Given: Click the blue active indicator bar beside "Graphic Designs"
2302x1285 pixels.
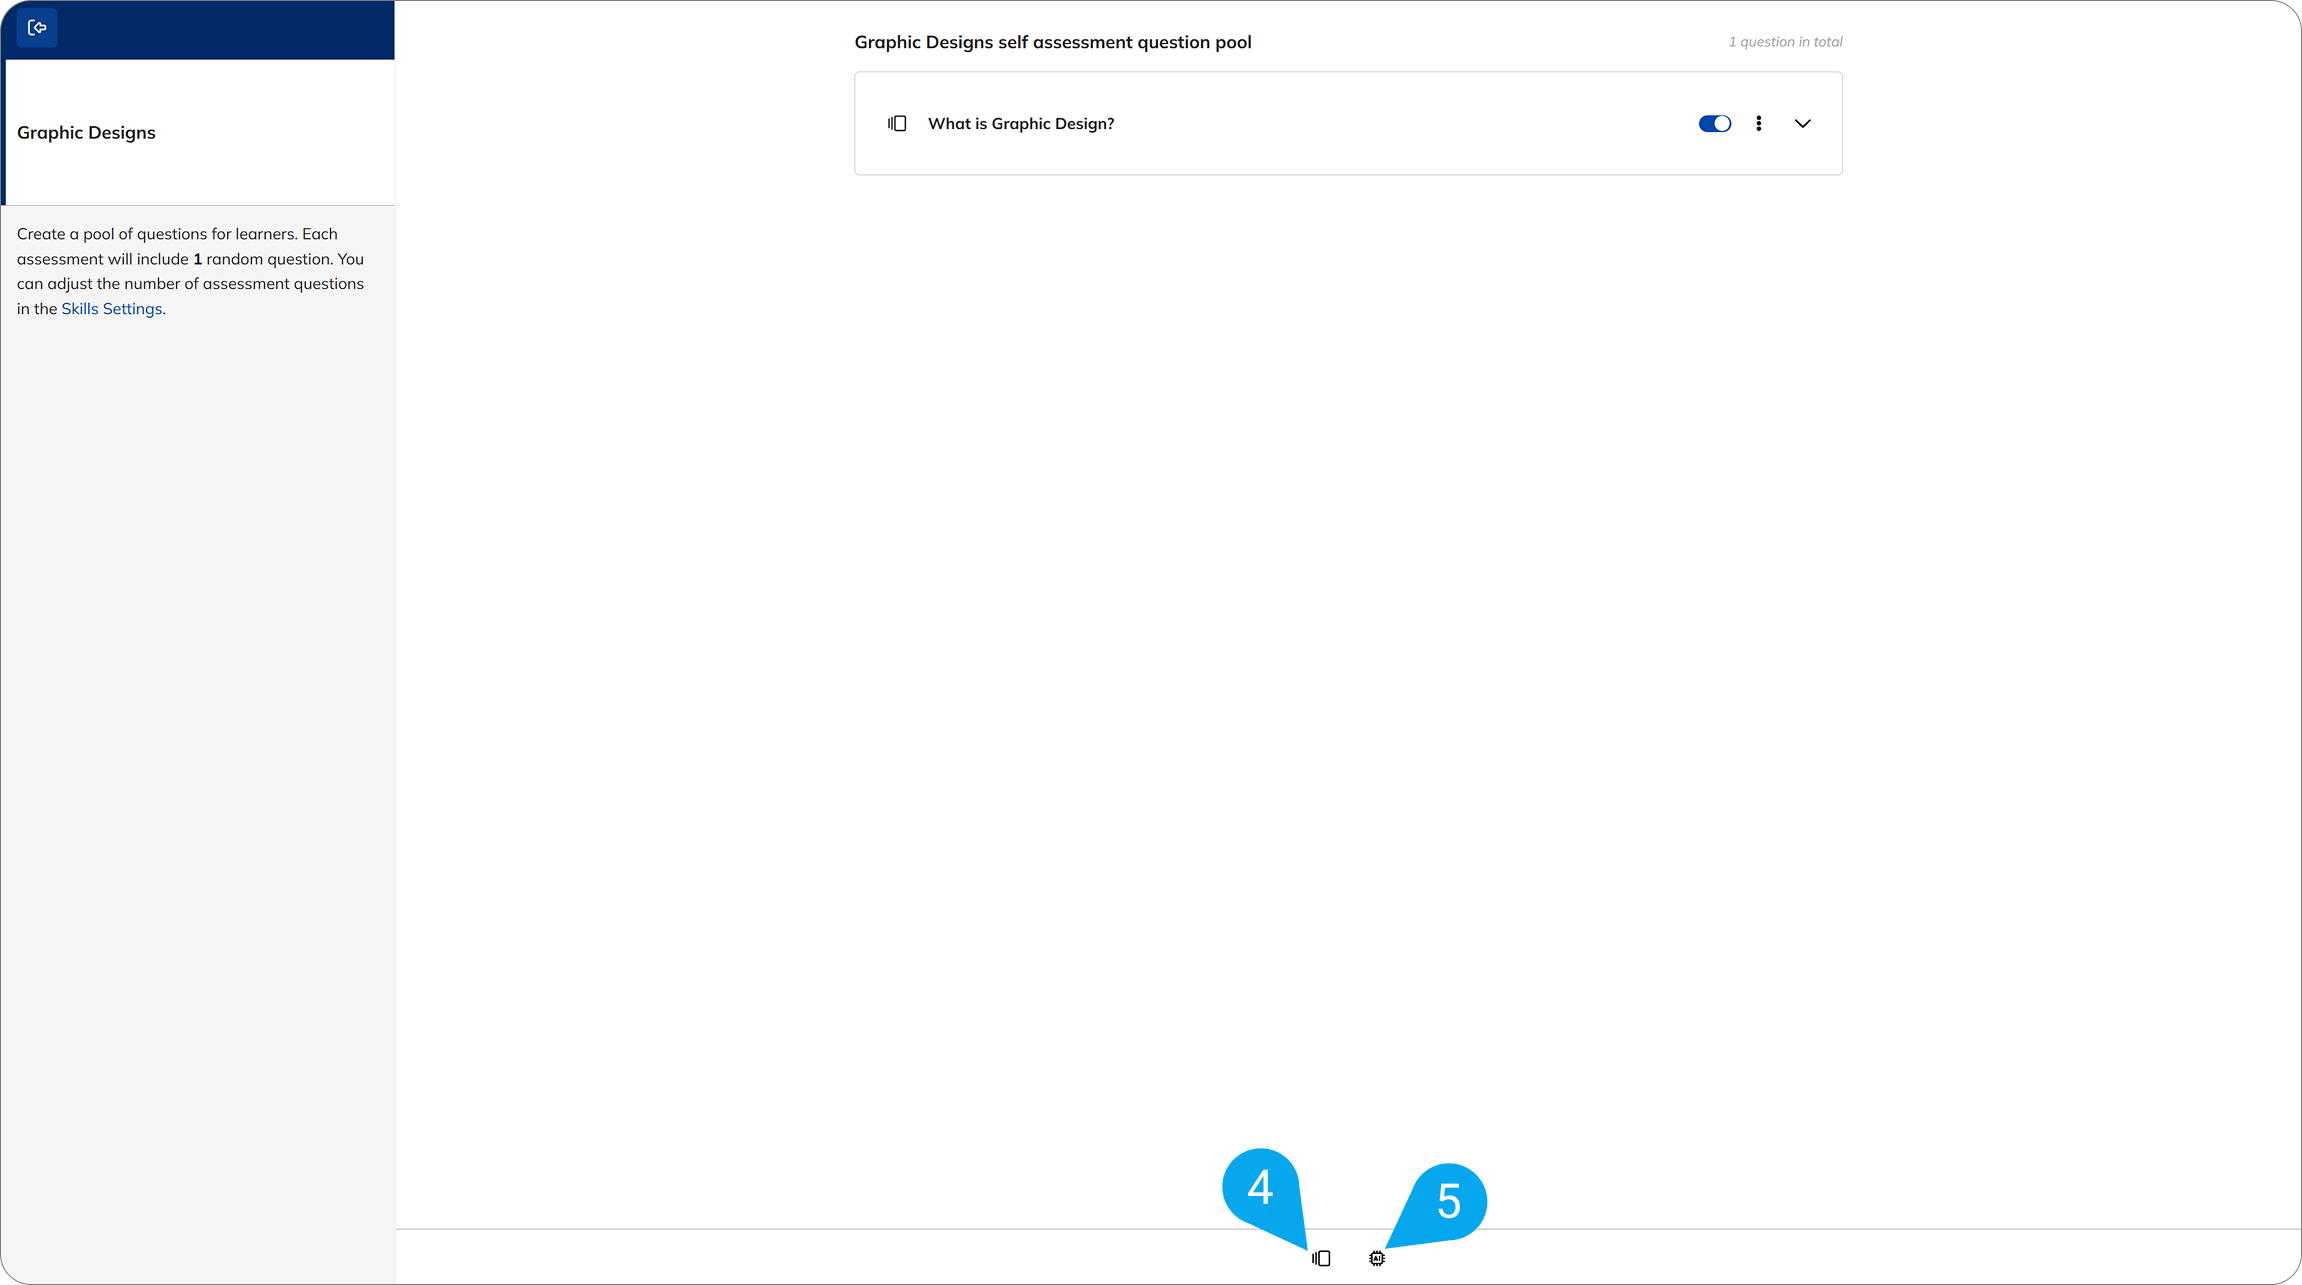Looking at the screenshot, I should 3,132.
